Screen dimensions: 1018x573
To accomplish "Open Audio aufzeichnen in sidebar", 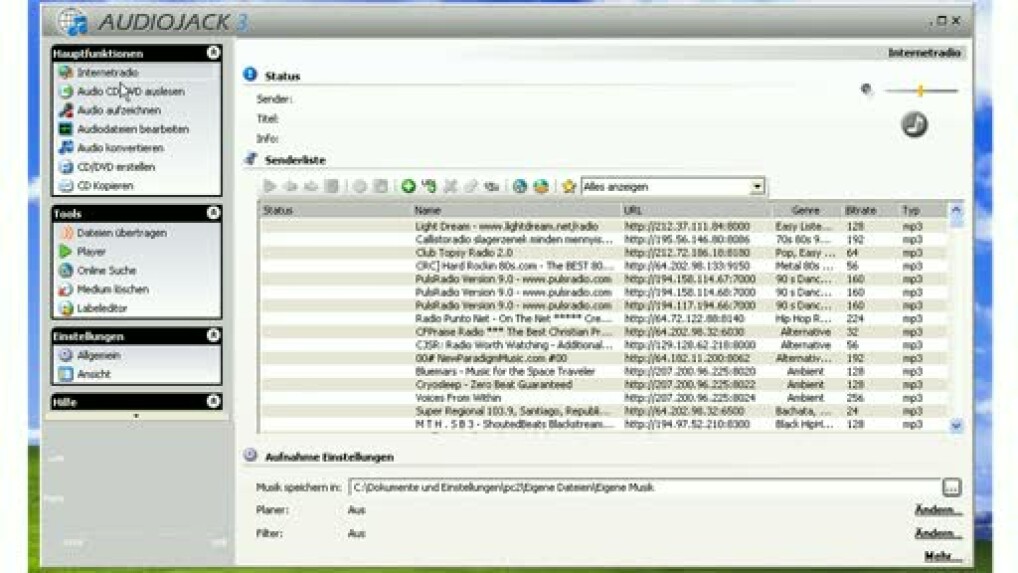I will click(118, 110).
